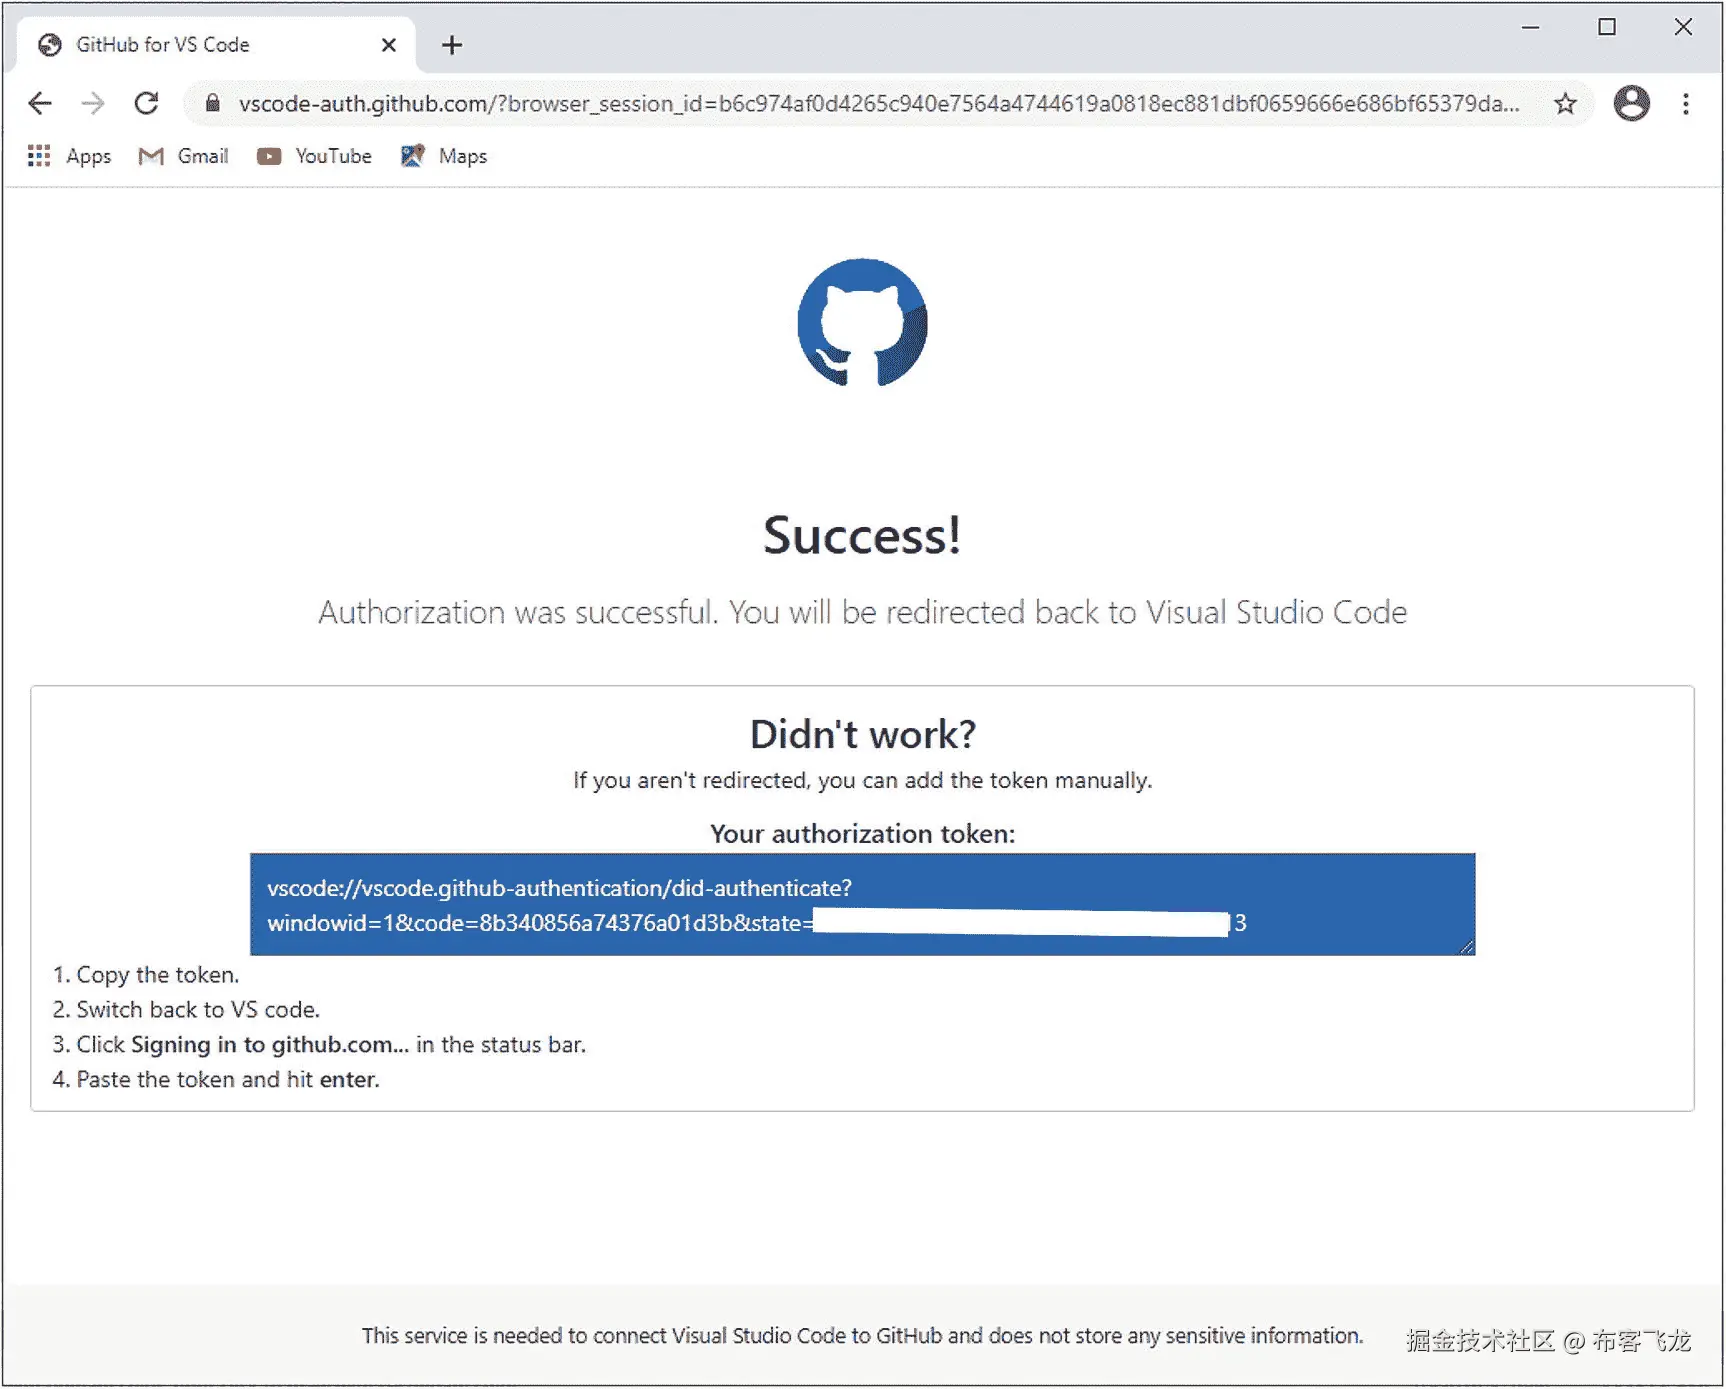This screenshot has height=1389, width=1726.
Task: Close the GitHub for VS Code tab
Action: 389,45
